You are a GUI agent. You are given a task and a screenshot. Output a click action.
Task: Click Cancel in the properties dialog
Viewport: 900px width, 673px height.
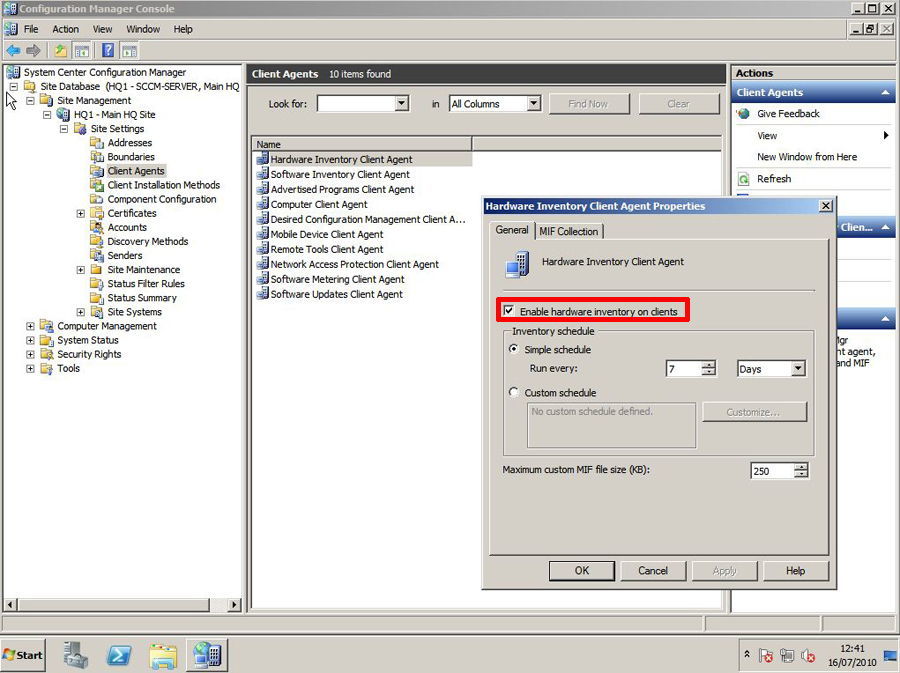[653, 570]
